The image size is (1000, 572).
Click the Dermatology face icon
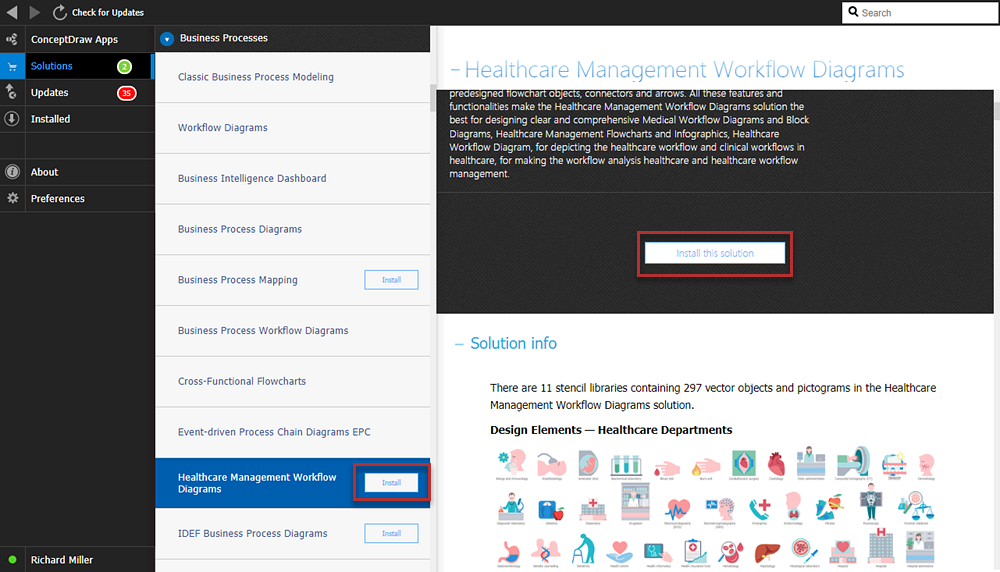point(926,466)
